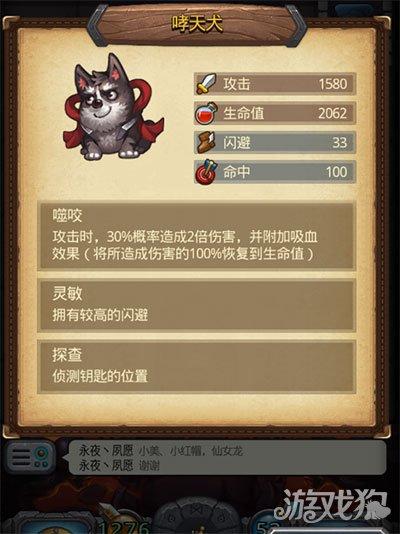Tap the 哮天犬 dog portrait
The height and width of the screenshot is (534, 400).
pos(113,107)
